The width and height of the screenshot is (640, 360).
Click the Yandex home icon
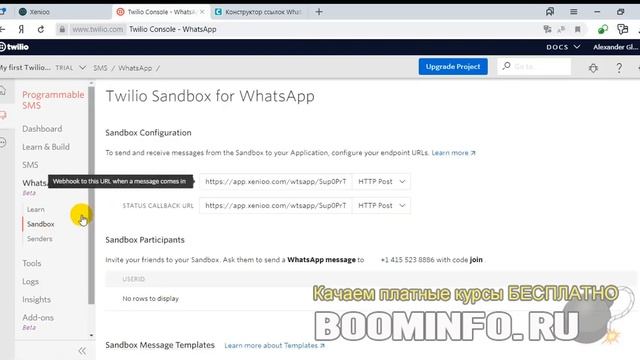21,29
